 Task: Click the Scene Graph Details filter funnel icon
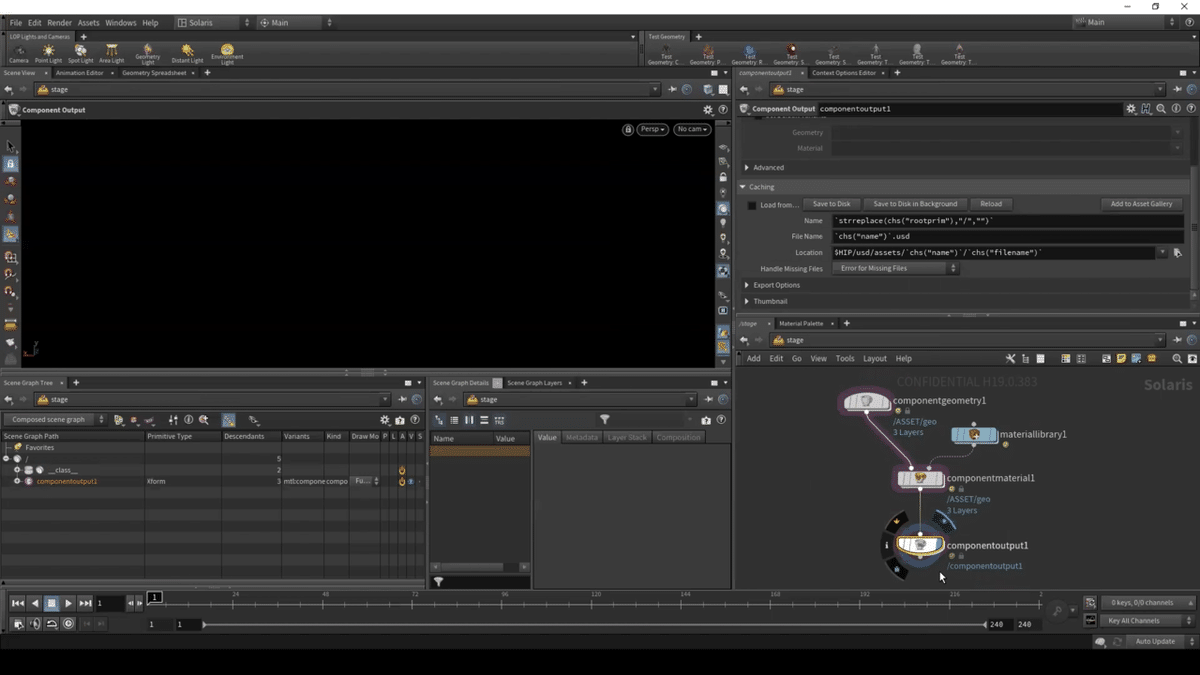(605, 420)
